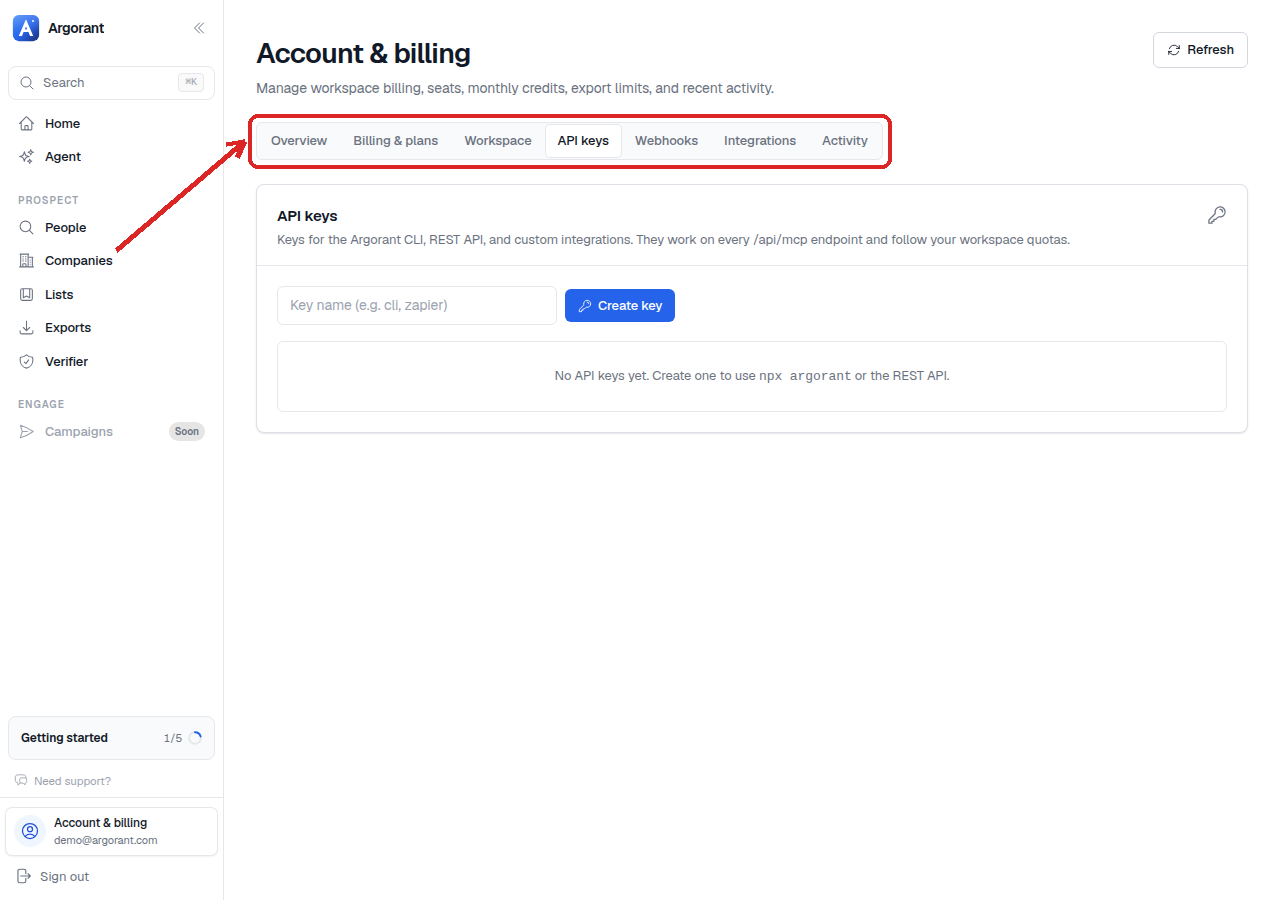The width and height of the screenshot is (1280, 900).
Task: Click the Refresh button
Action: [x=1200, y=50]
